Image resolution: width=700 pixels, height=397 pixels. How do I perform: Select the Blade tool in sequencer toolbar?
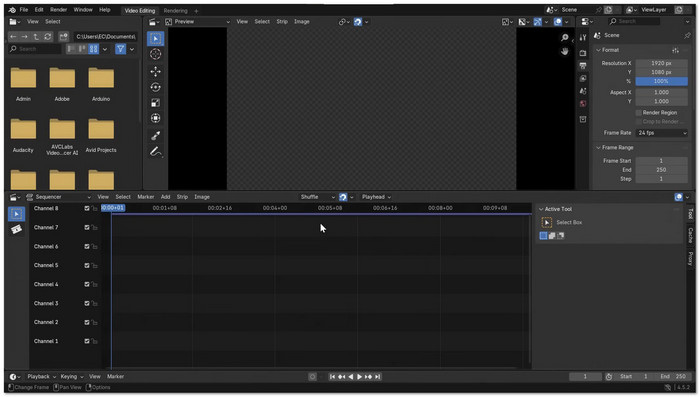click(17, 230)
